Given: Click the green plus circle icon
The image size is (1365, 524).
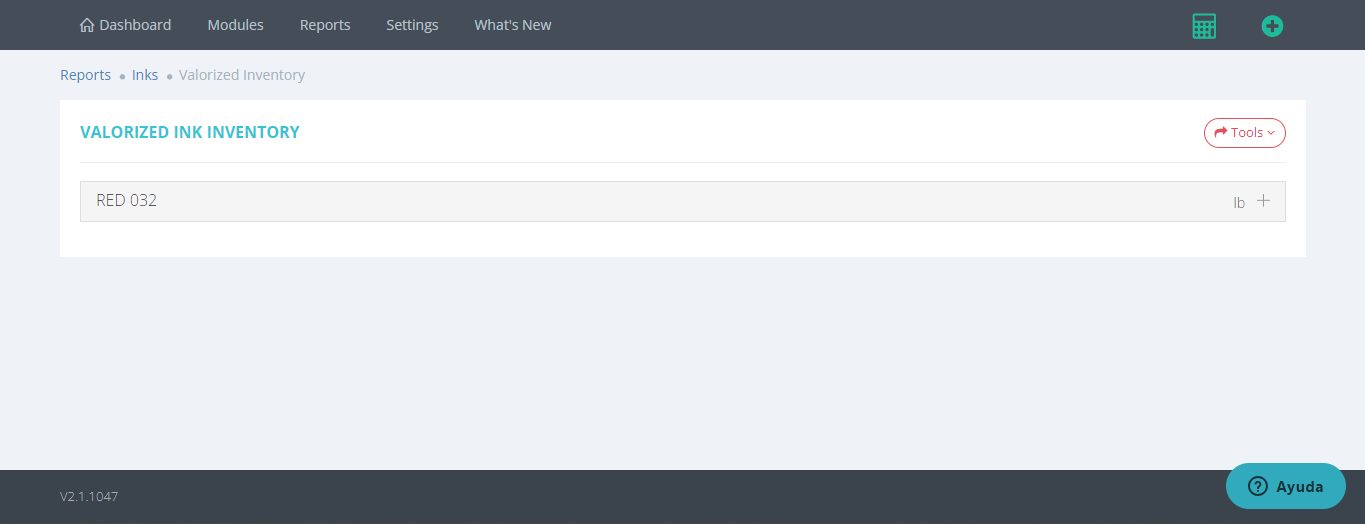Looking at the screenshot, I should (1272, 26).
